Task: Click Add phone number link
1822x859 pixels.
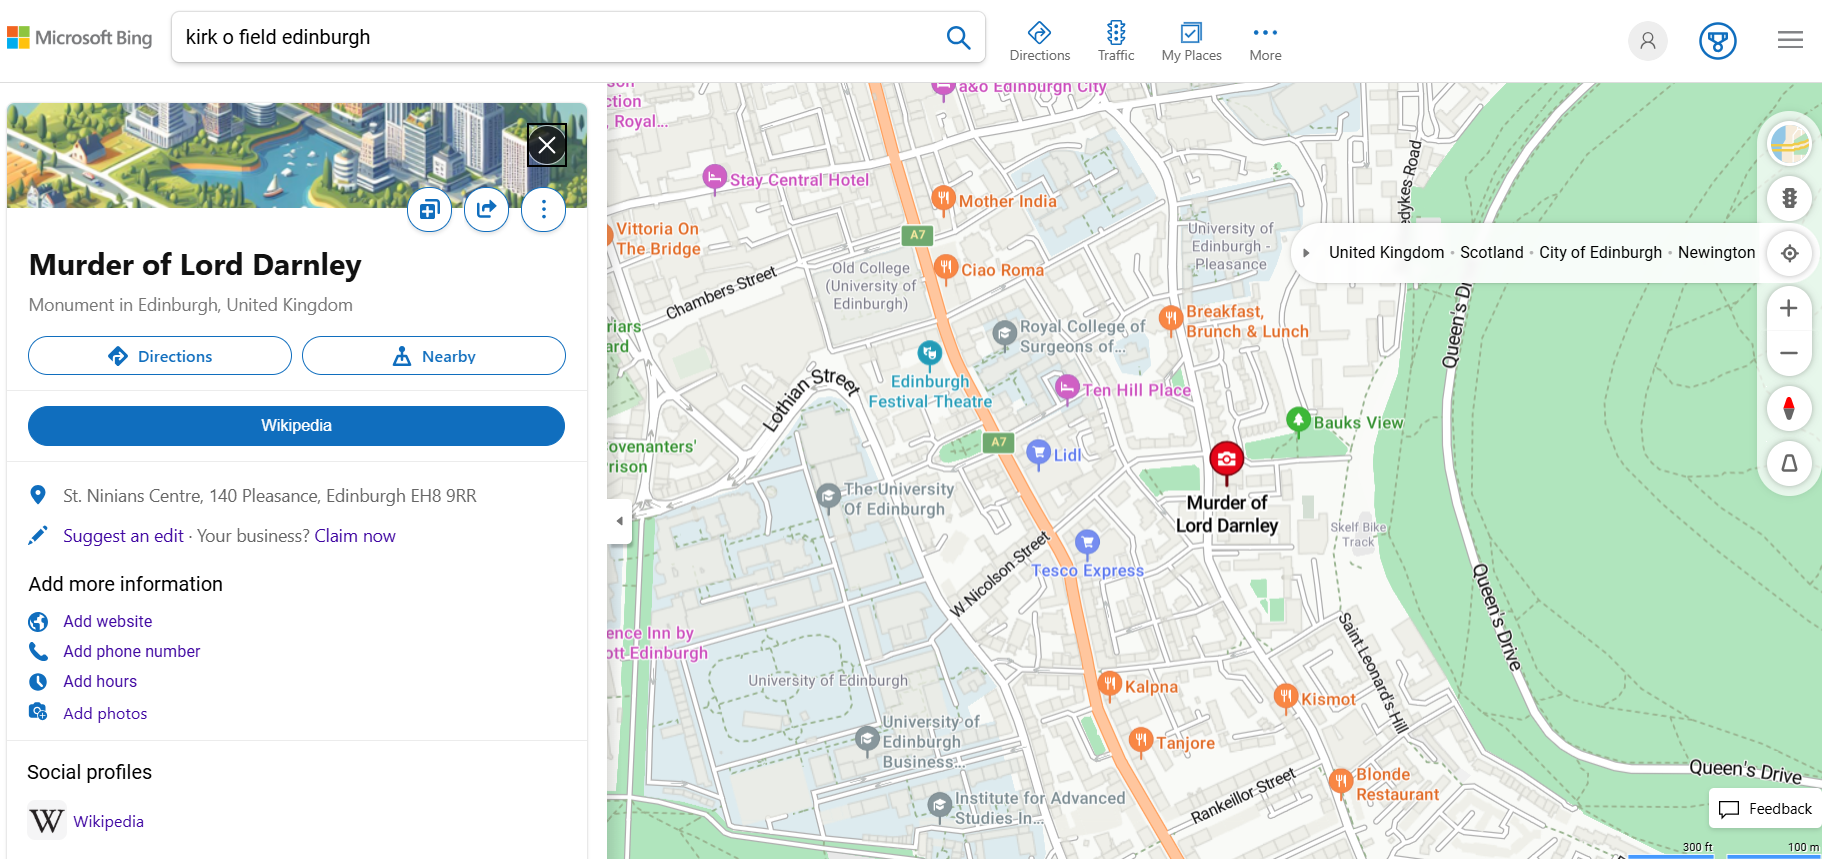Action: tap(131, 651)
